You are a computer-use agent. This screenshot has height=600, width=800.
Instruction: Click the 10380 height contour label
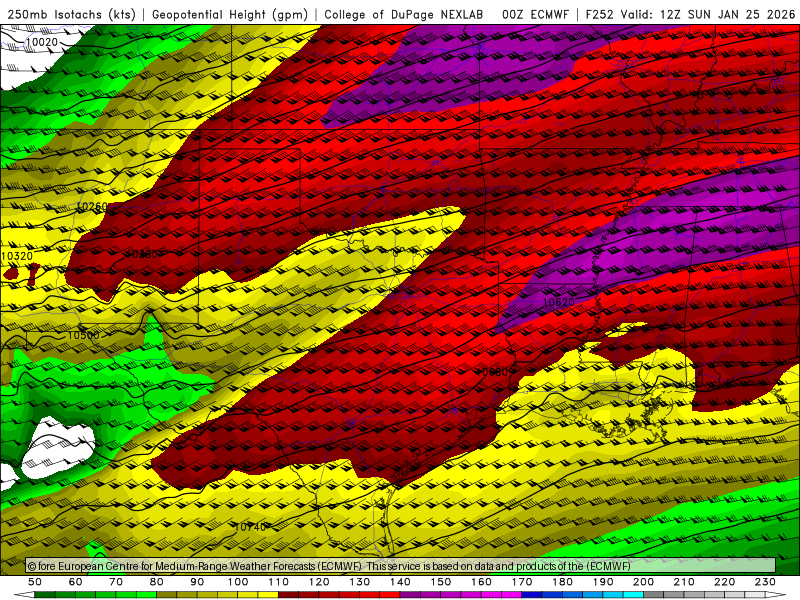pyautogui.click(x=142, y=254)
